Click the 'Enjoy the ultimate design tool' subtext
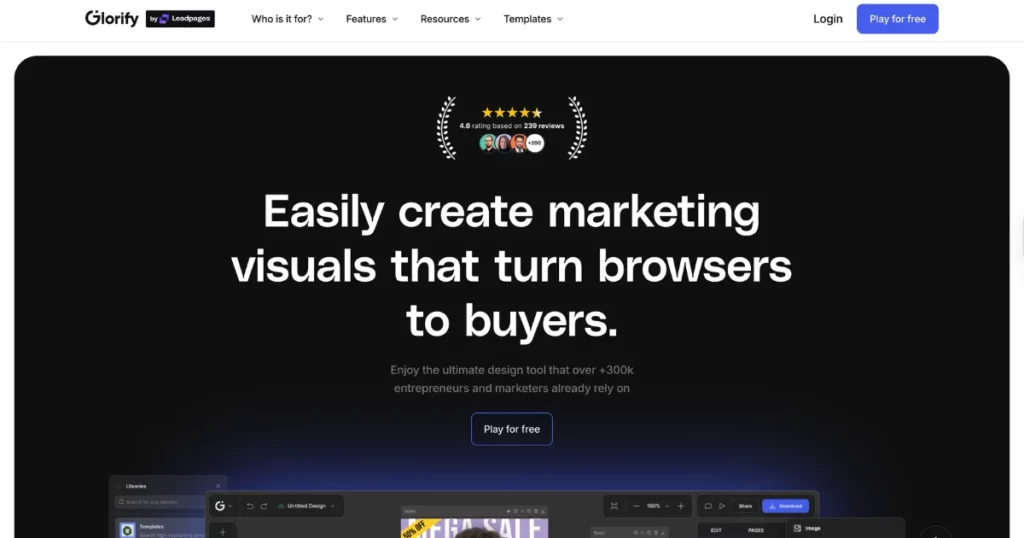Image resolution: width=1024 pixels, height=538 pixels. pyautogui.click(x=511, y=379)
